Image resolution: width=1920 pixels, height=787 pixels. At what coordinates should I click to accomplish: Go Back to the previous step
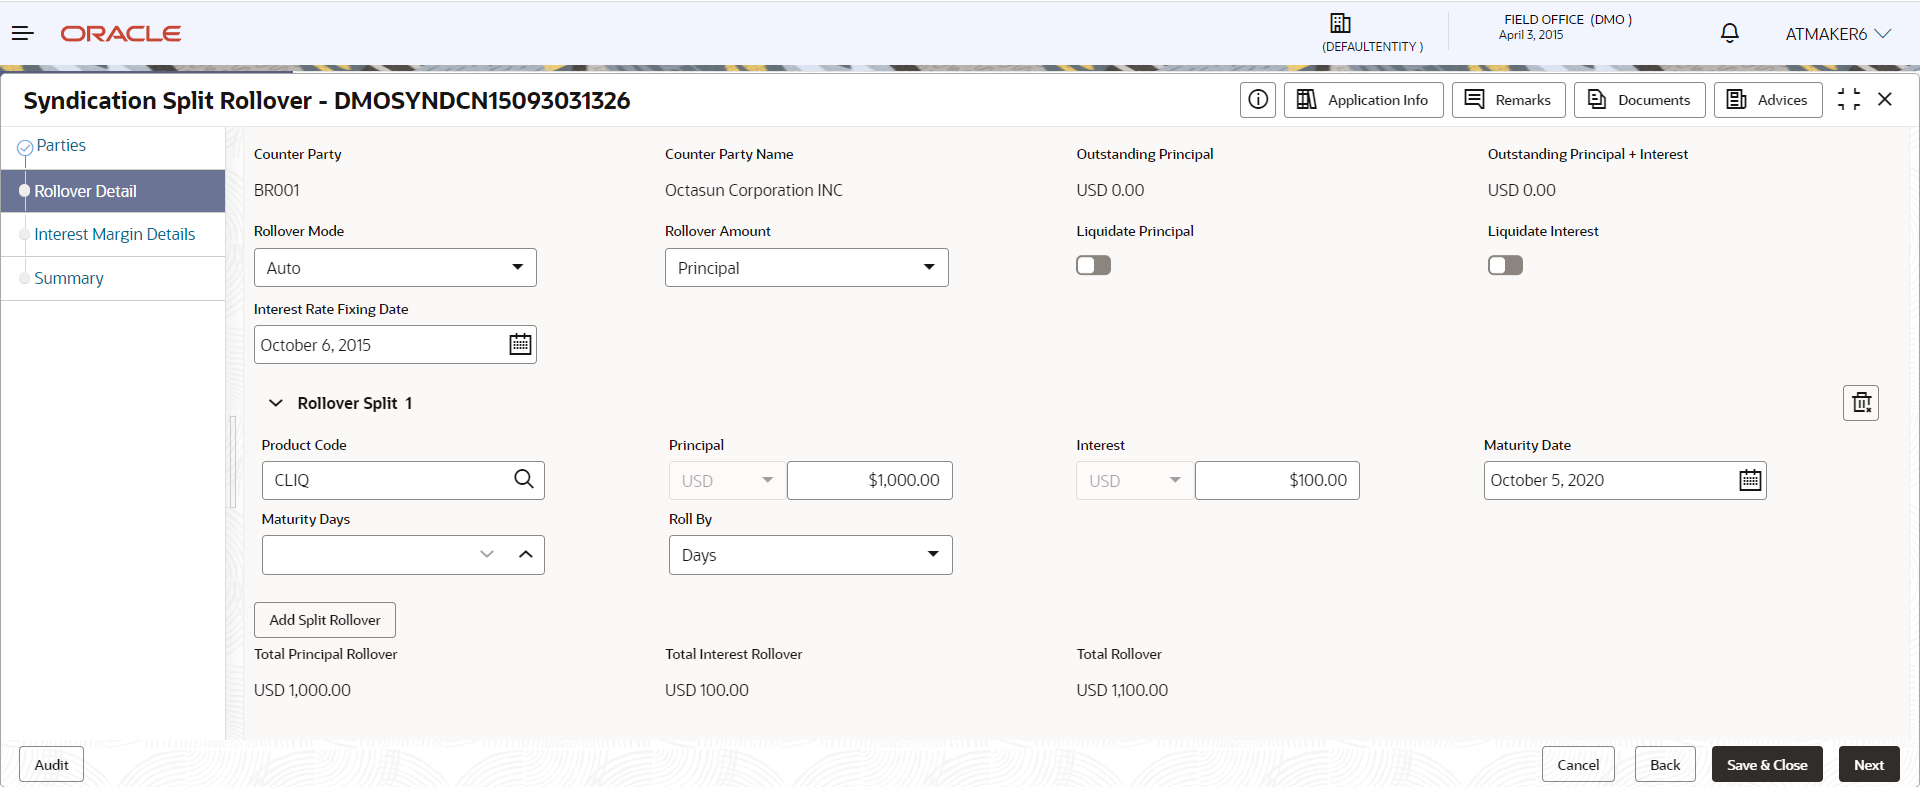(1665, 765)
